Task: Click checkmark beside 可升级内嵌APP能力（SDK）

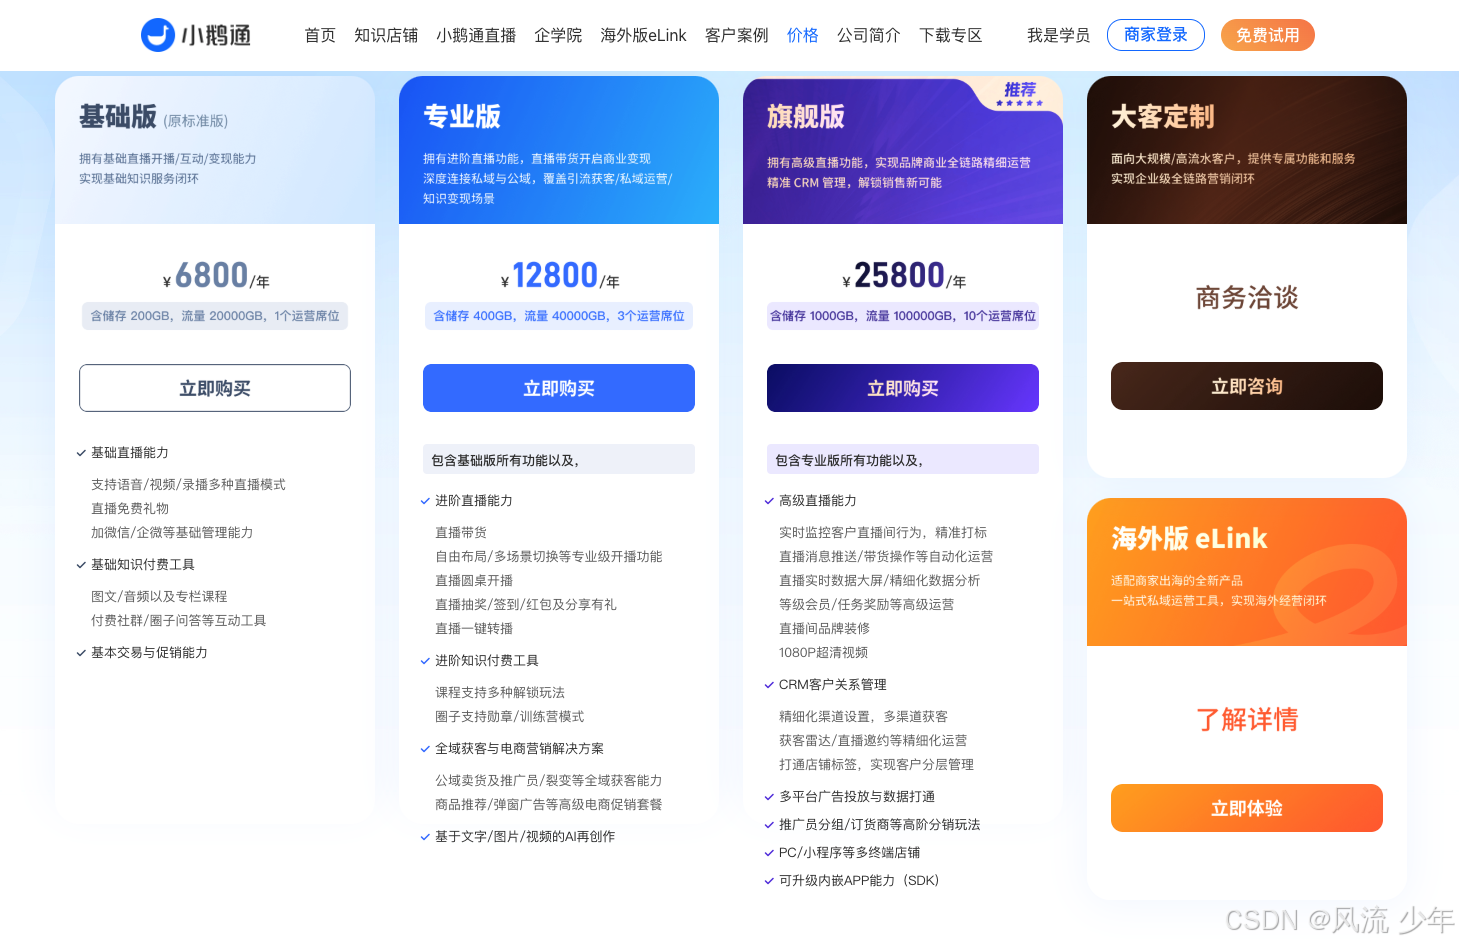Action: tap(769, 881)
